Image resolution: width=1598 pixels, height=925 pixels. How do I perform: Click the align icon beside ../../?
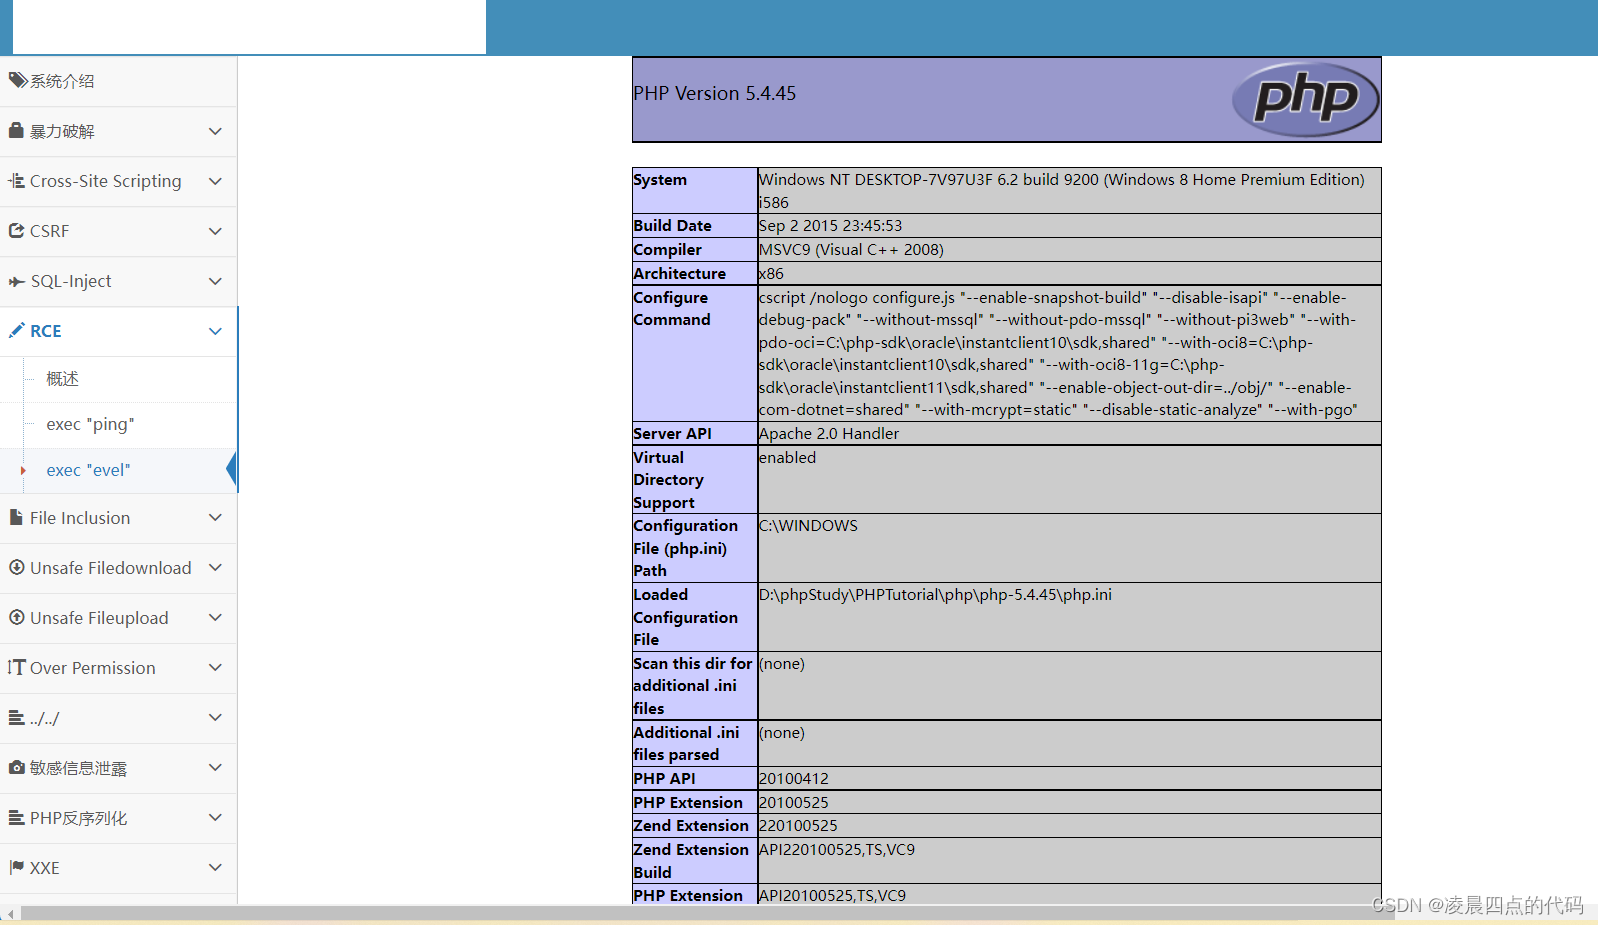tap(16, 717)
